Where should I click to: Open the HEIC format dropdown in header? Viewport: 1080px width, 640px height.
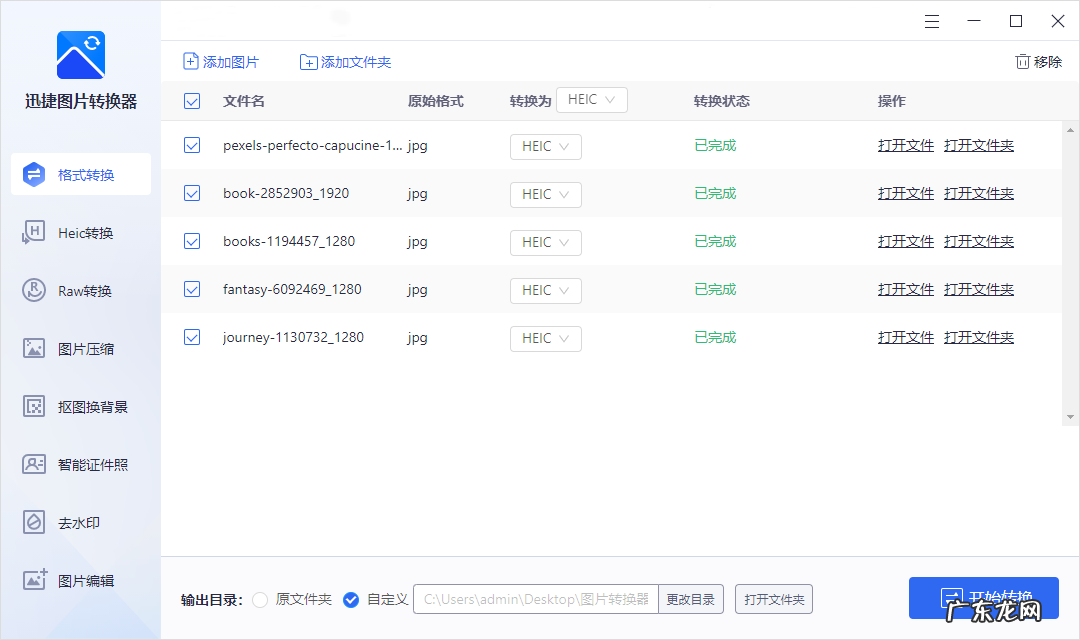coord(591,100)
